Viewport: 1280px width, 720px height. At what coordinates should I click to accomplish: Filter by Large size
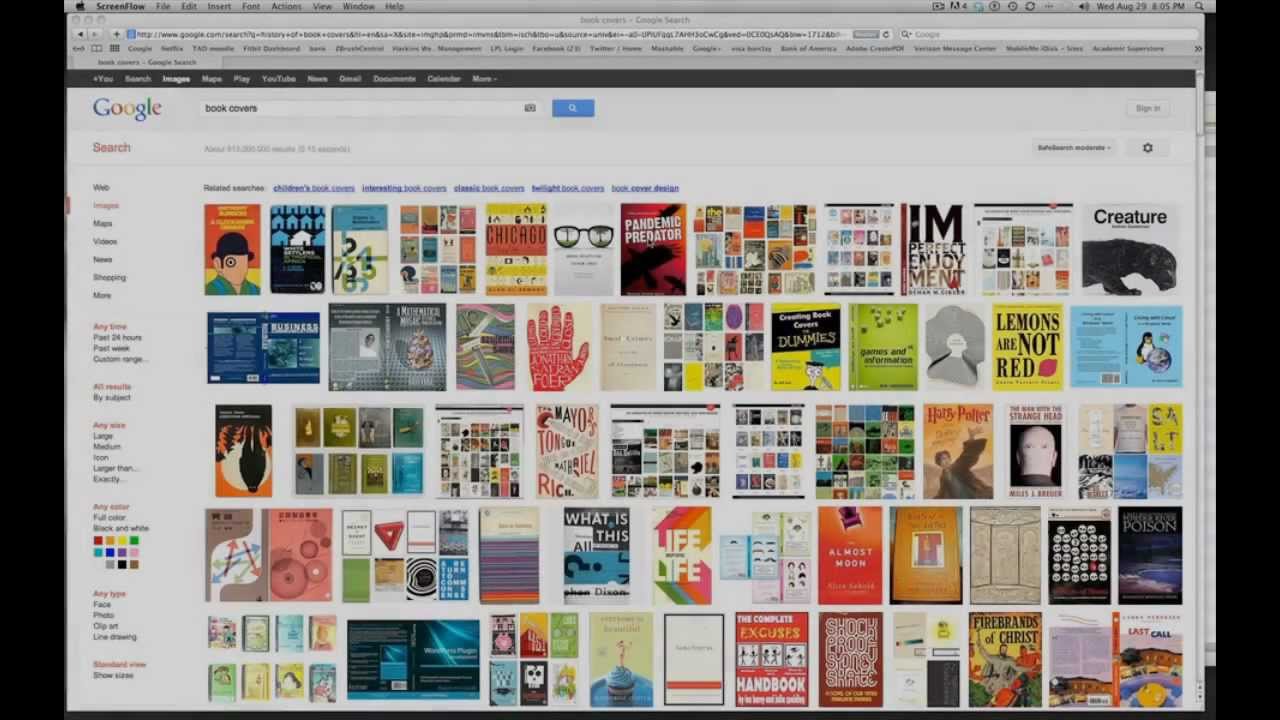[103, 437]
